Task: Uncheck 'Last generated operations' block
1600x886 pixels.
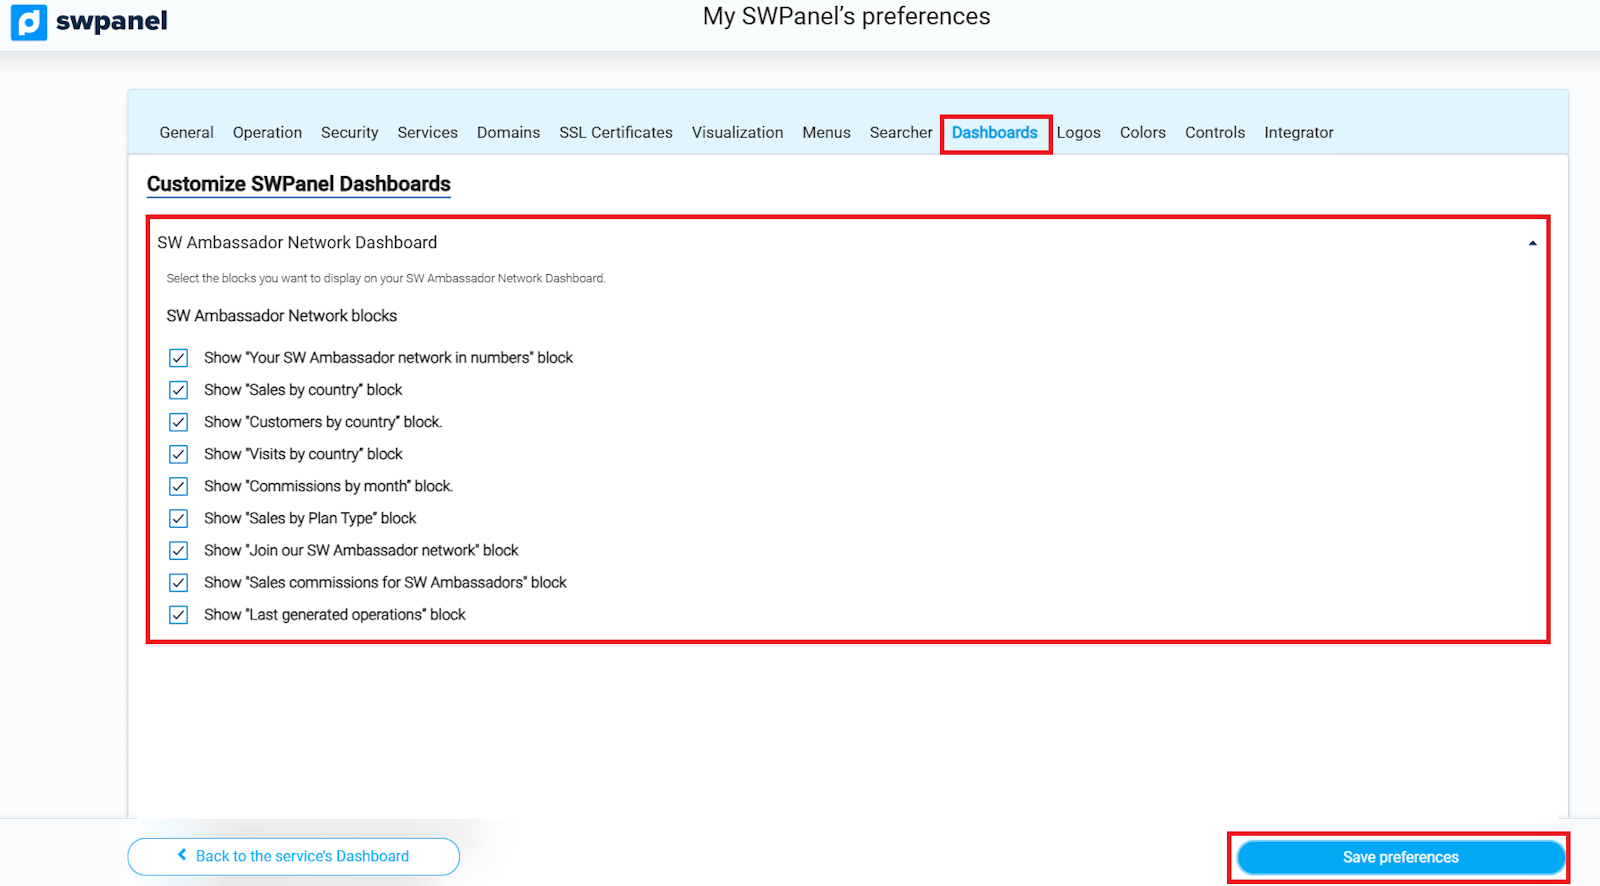Action: 179,615
